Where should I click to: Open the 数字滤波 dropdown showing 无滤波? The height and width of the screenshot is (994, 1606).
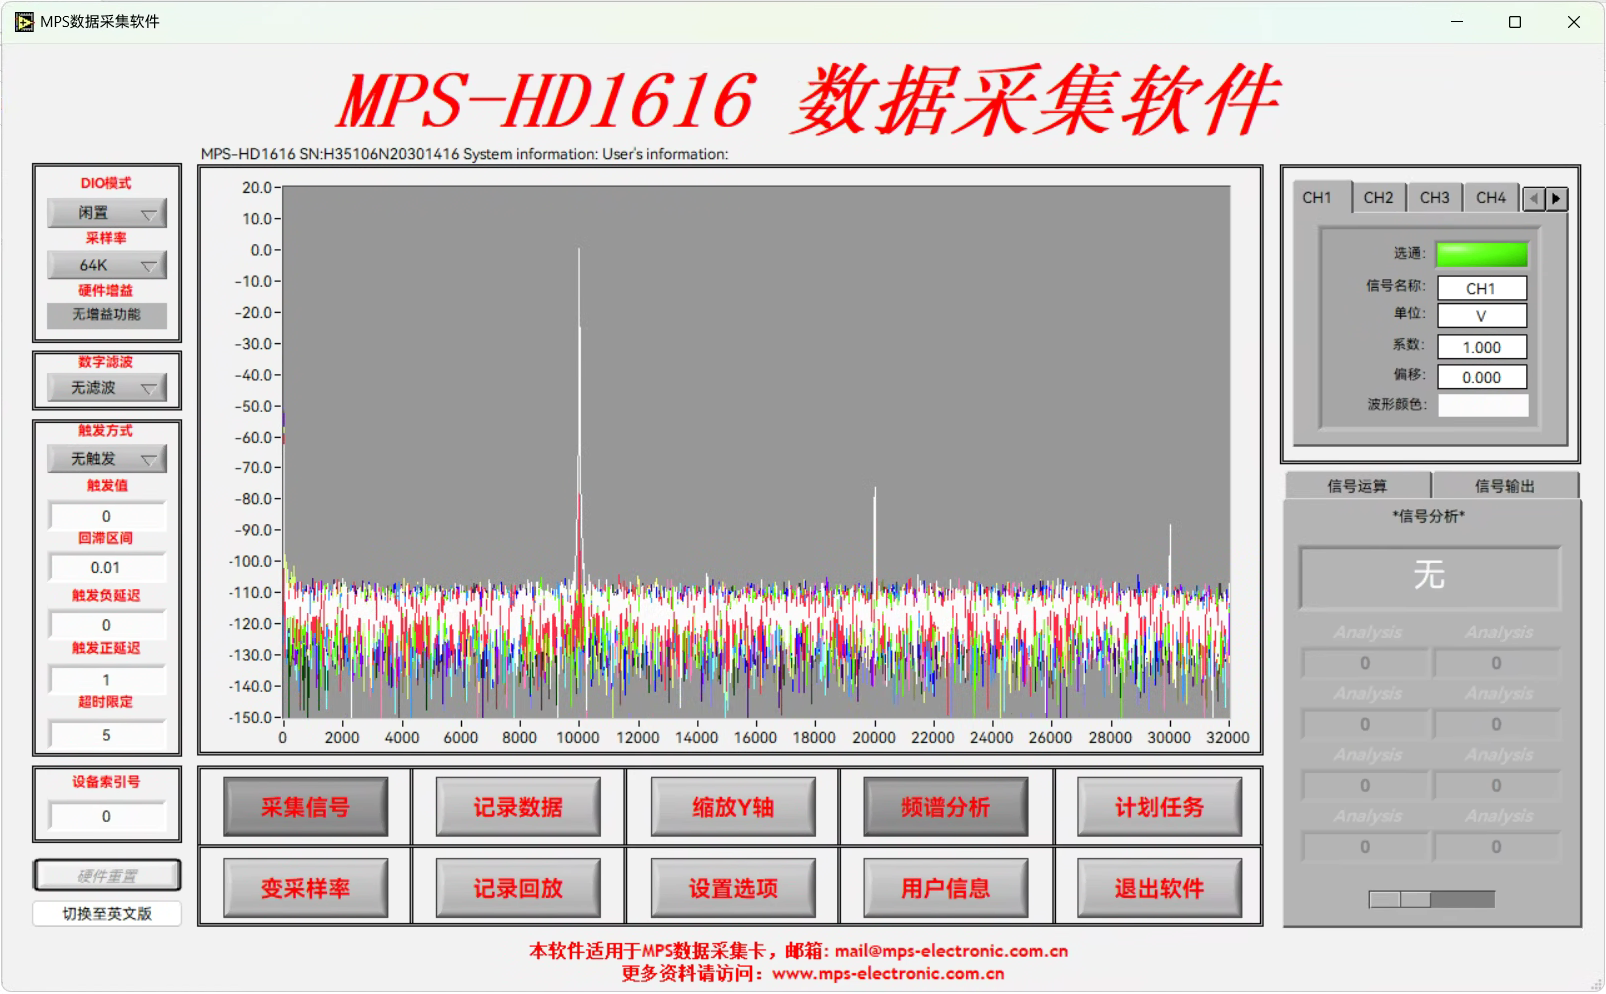[107, 388]
